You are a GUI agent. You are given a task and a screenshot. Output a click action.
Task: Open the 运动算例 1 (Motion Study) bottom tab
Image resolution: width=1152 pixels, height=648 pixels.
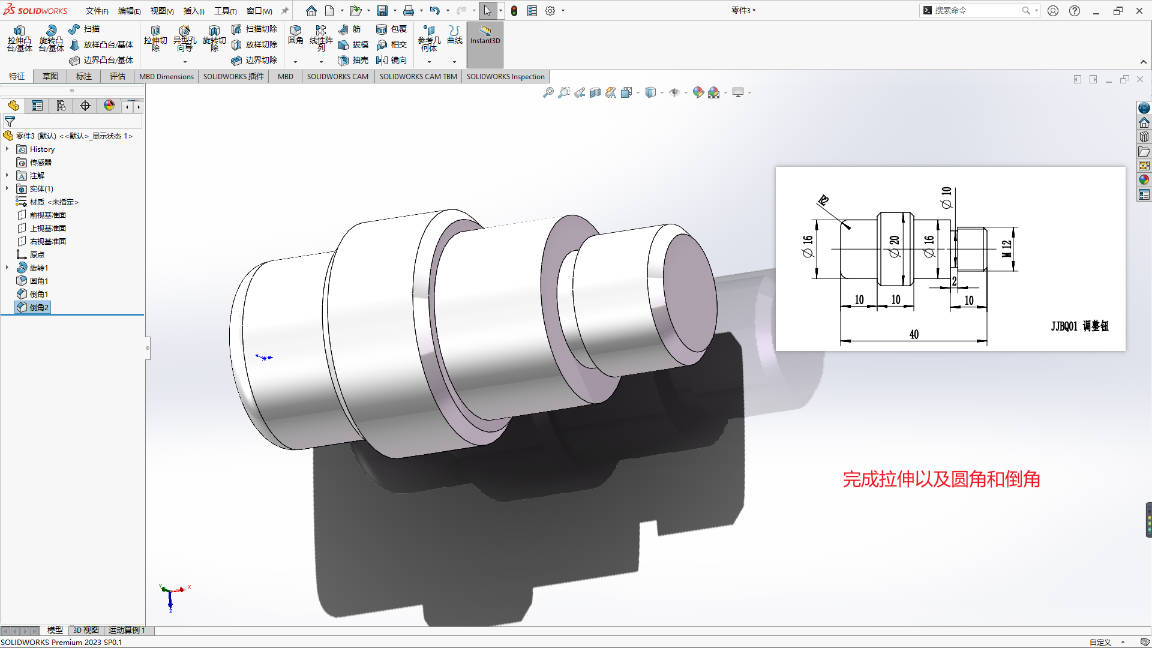pos(128,630)
